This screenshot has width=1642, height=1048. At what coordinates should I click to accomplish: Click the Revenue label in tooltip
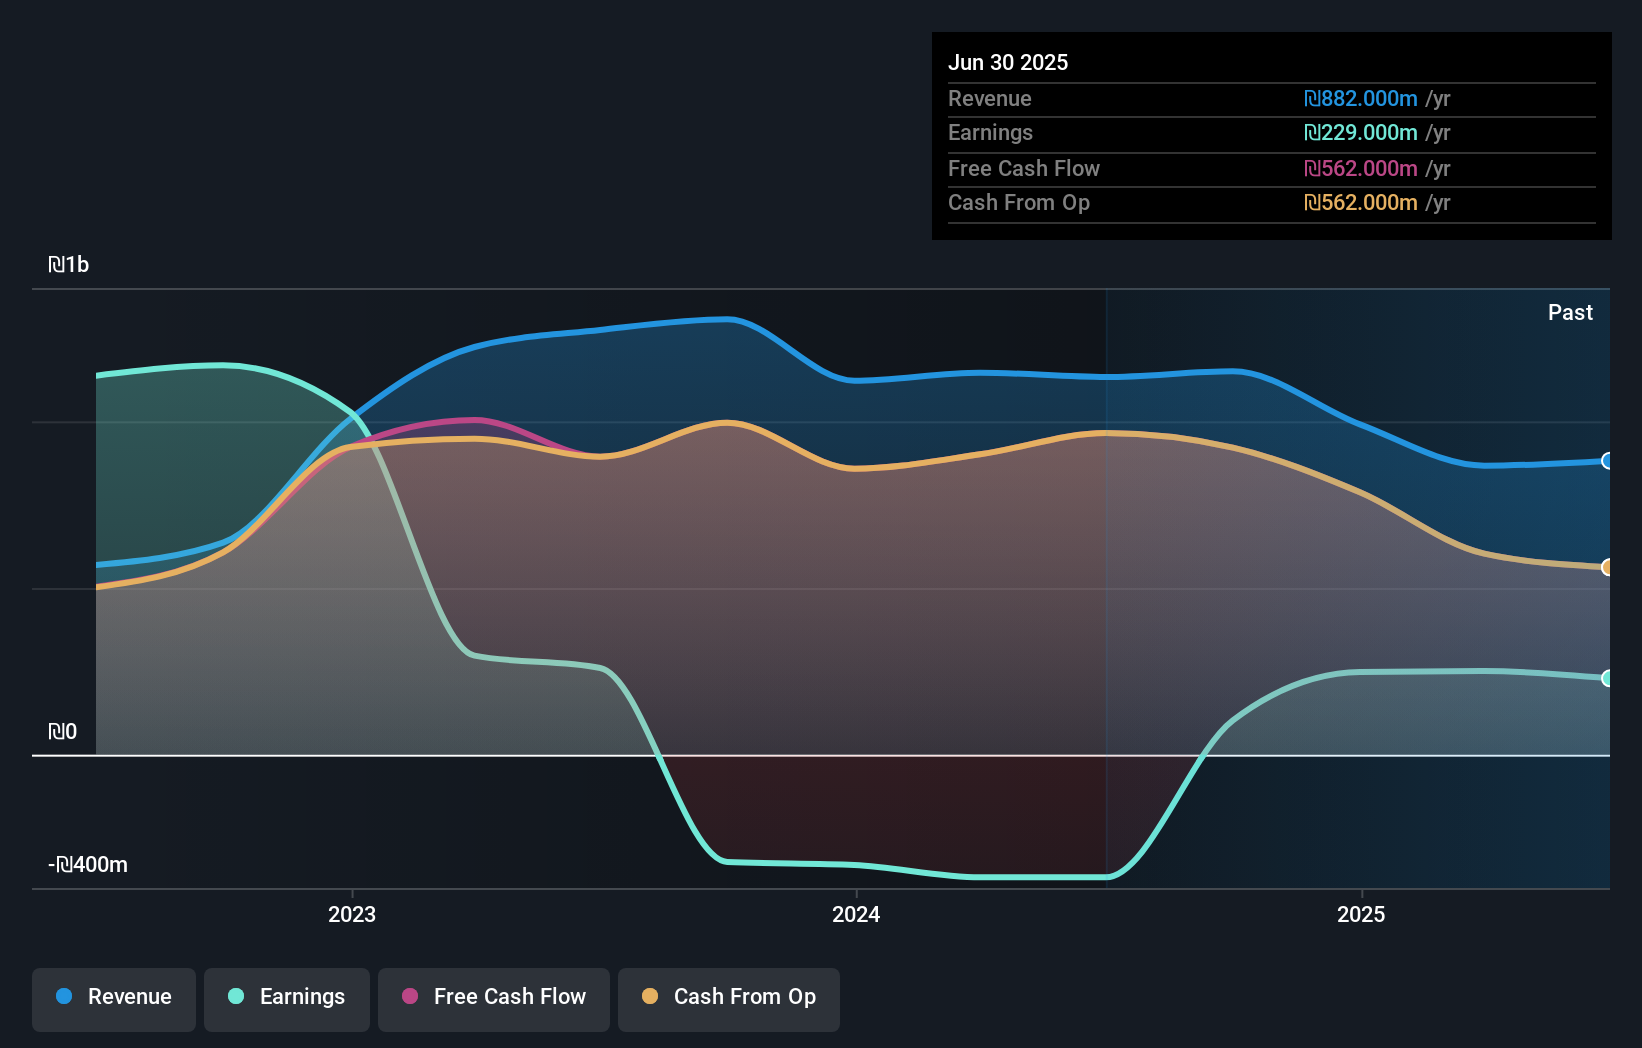990,98
